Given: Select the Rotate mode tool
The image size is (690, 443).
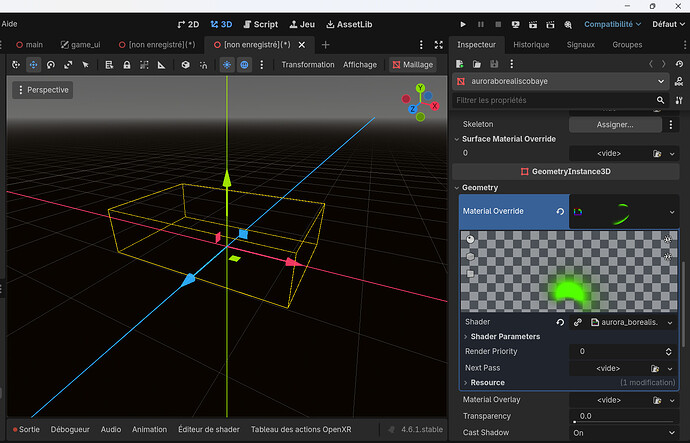Looking at the screenshot, I should 50,64.
